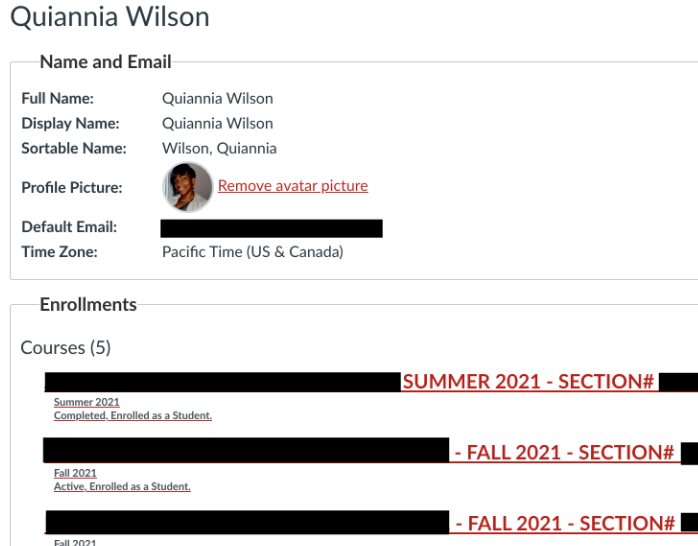
Task: Open the bottom-most Fall 2021 - Section# course
Action: click(565, 523)
